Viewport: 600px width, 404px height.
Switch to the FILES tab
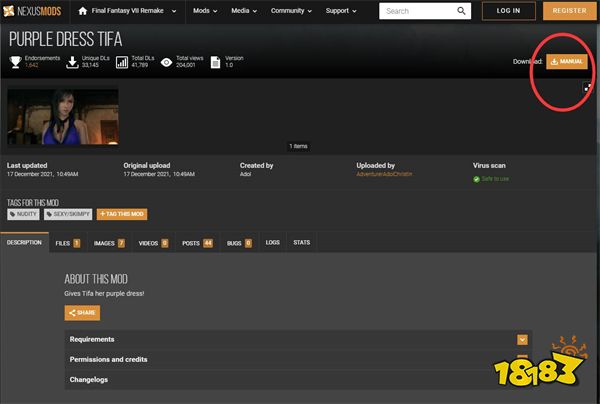point(68,243)
